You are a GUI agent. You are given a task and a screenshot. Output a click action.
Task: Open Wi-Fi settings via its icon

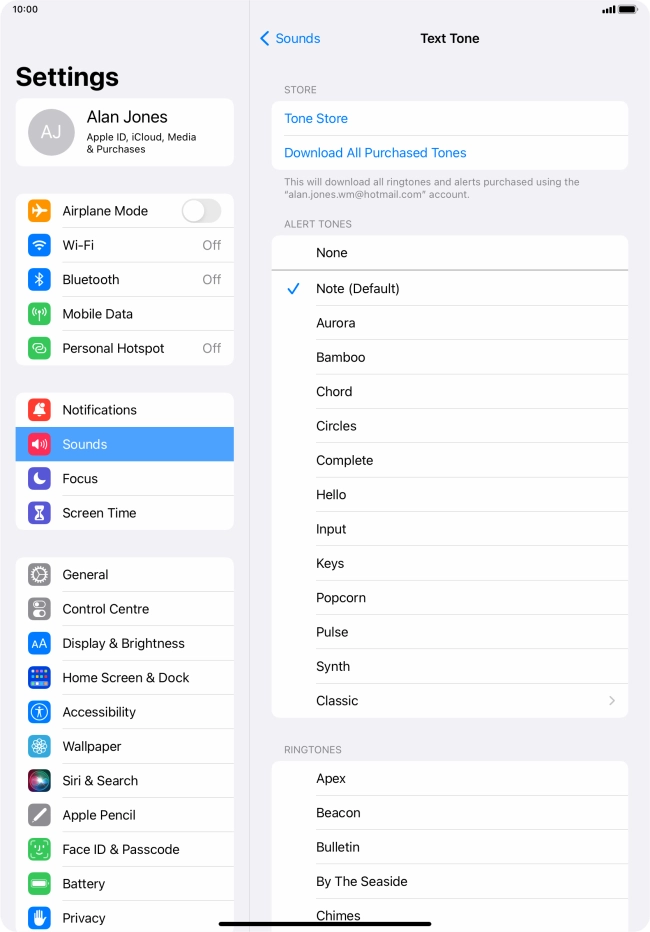[x=39, y=245]
